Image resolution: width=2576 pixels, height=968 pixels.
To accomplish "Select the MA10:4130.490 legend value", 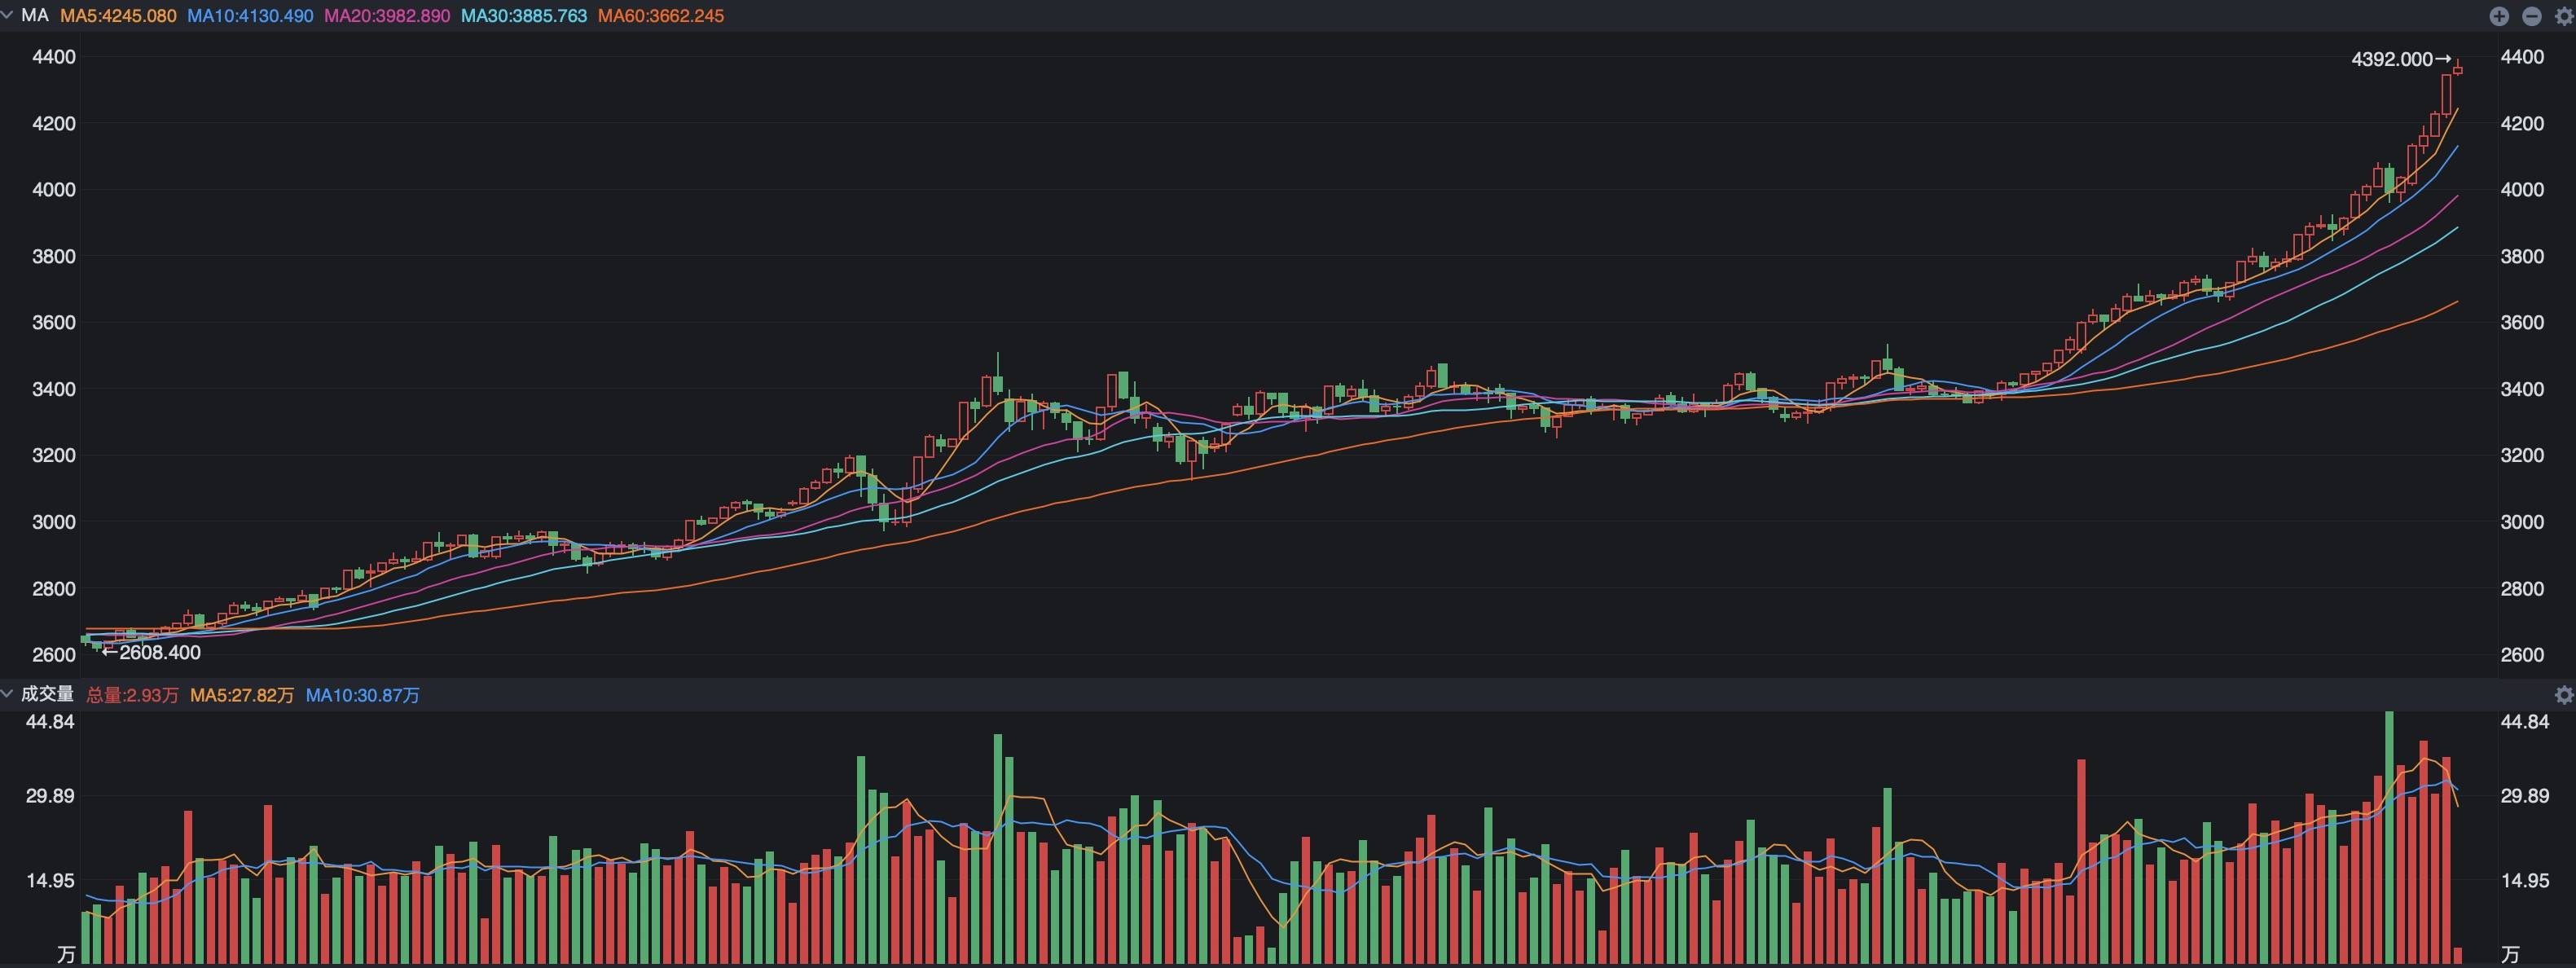I will coord(250,16).
